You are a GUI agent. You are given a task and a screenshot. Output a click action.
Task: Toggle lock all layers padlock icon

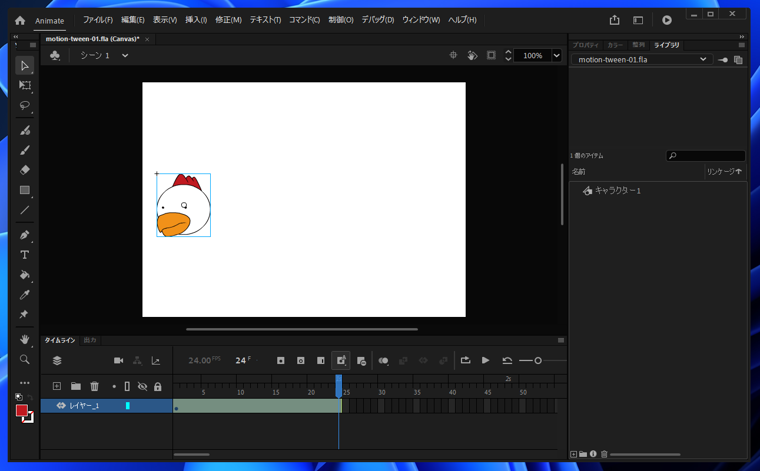pos(157,386)
